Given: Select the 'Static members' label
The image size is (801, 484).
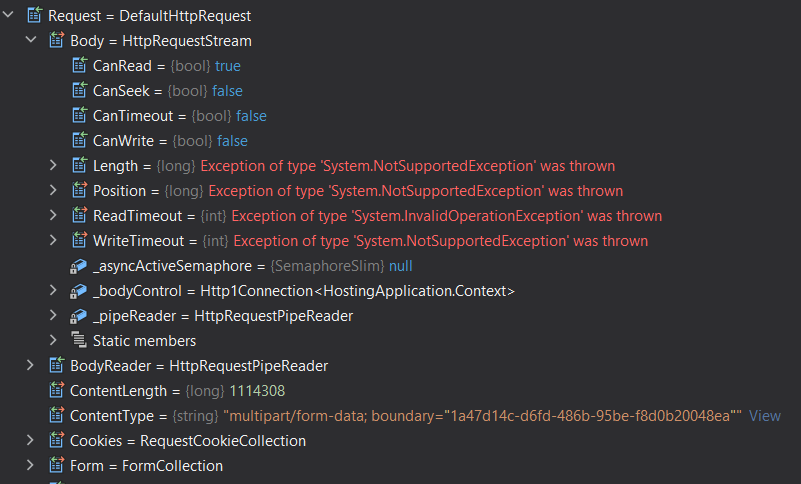Looking at the screenshot, I should [x=145, y=341].
